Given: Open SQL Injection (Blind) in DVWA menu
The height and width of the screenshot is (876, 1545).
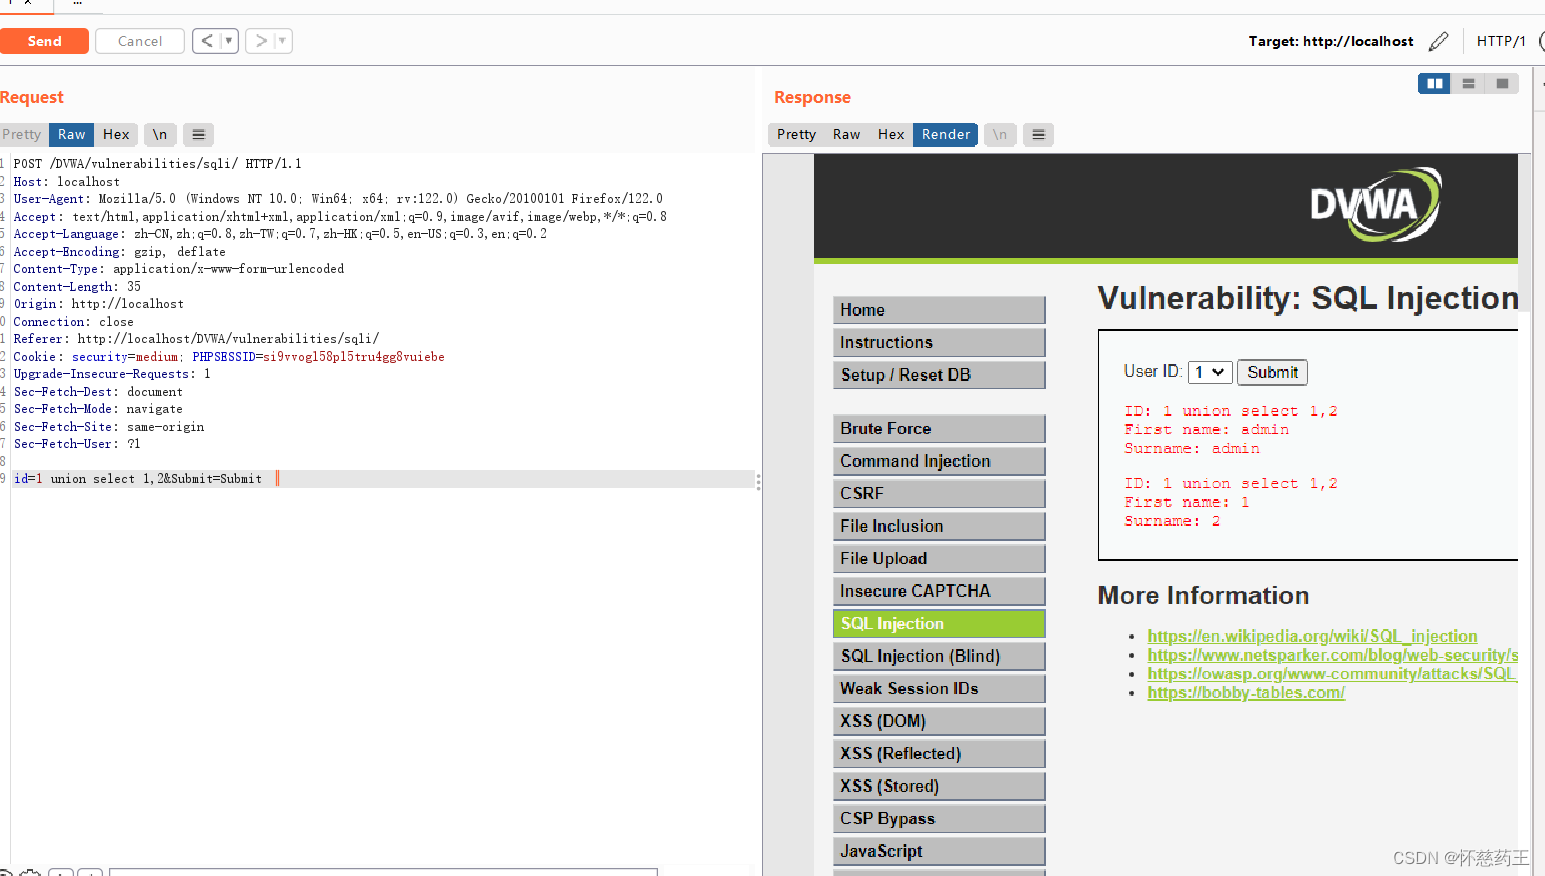Looking at the screenshot, I should 939,656.
